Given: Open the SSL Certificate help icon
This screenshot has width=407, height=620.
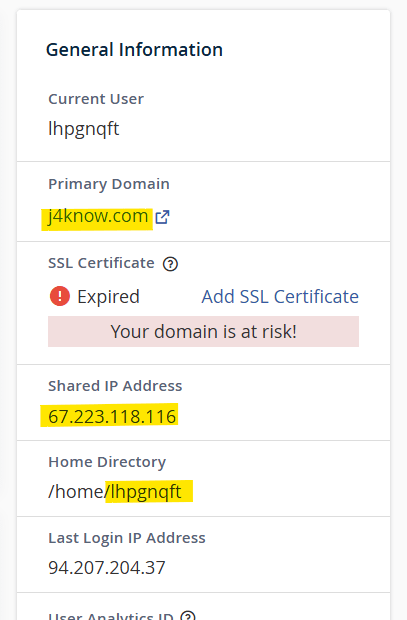Looking at the screenshot, I should click(170, 264).
